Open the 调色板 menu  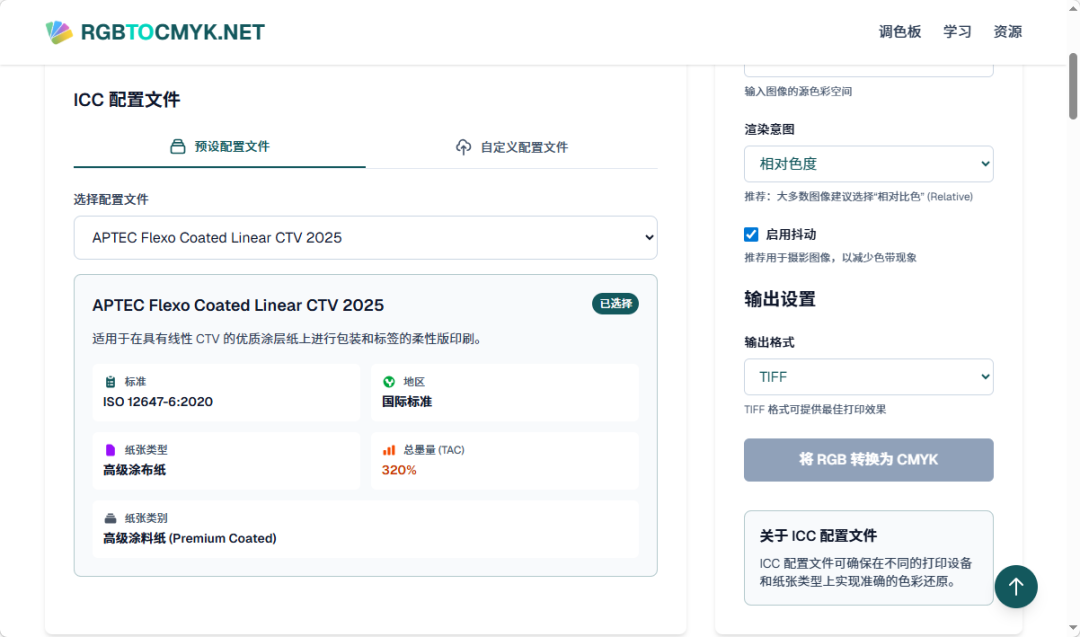899,31
